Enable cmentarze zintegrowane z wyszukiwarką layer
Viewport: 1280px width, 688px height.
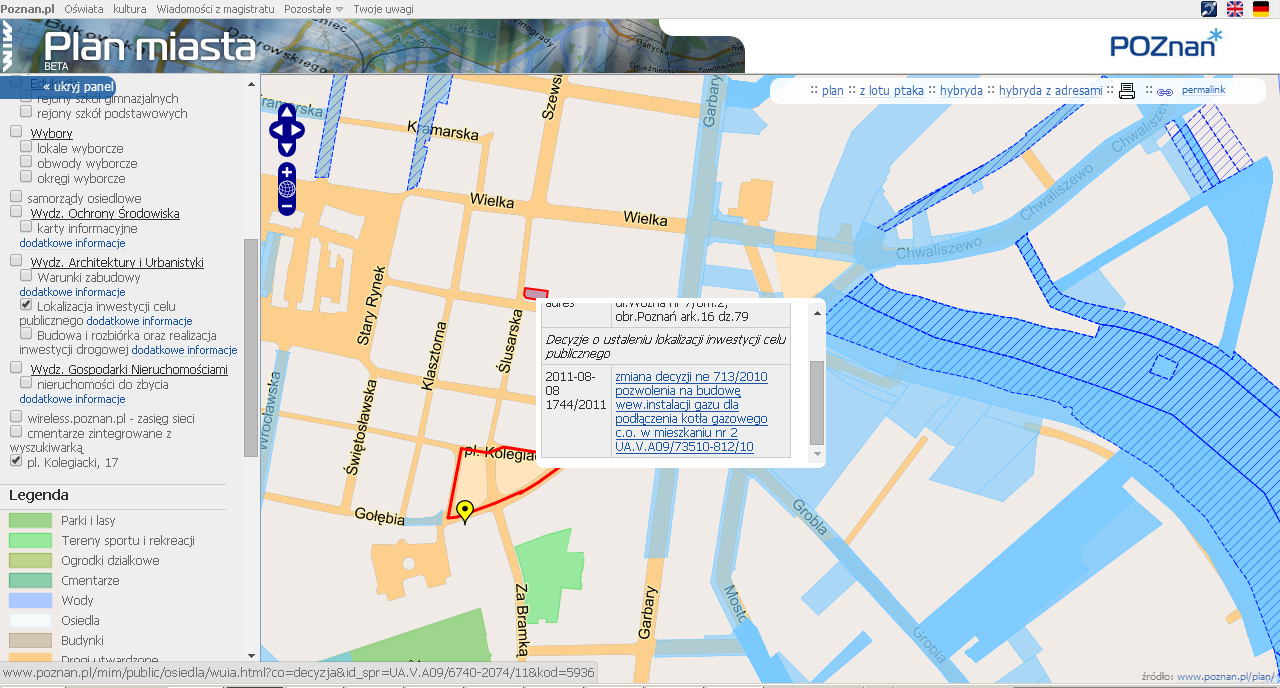coord(16,431)
